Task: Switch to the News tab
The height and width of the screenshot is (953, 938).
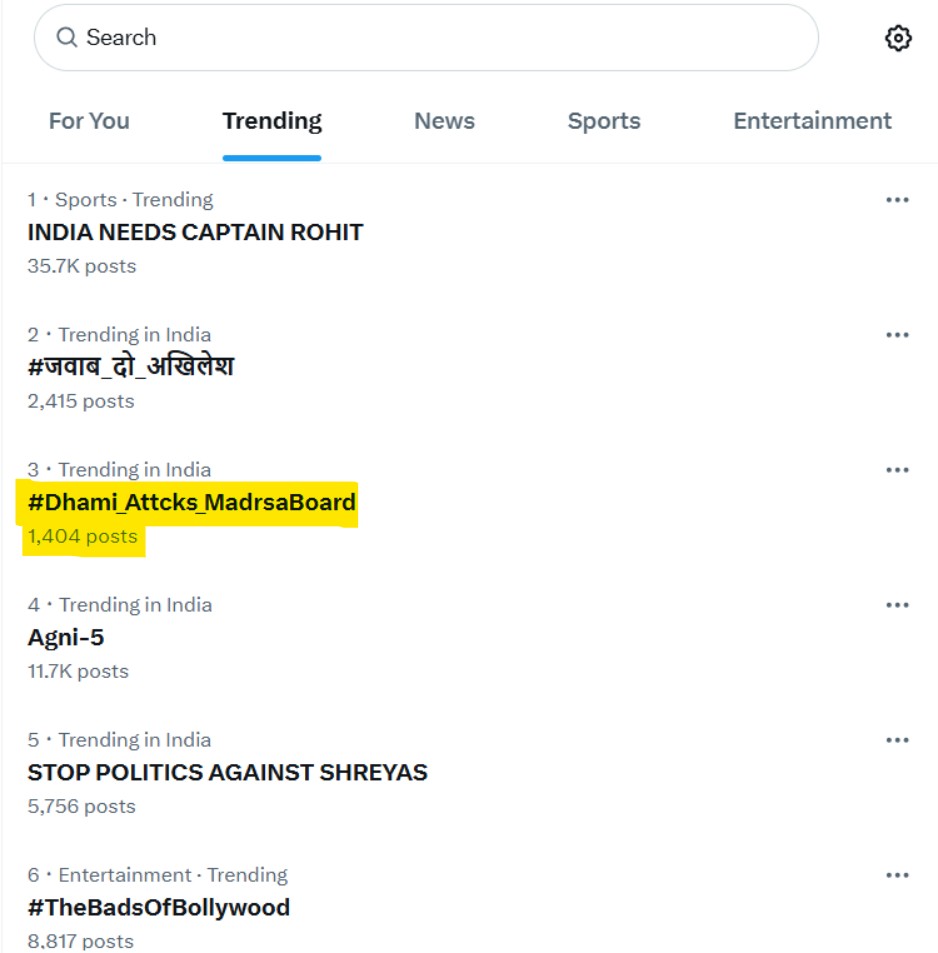Action: (444, 121)
